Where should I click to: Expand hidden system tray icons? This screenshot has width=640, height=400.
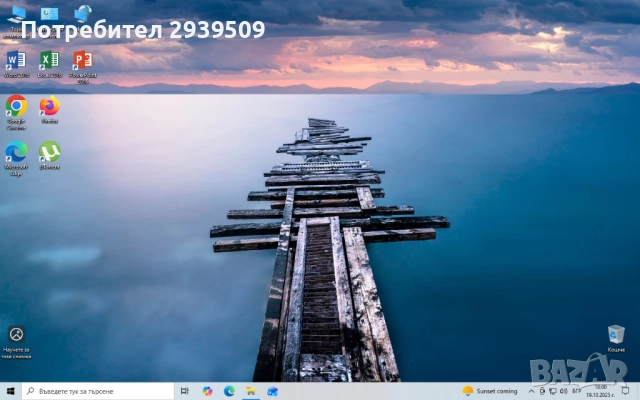(531, 391)
